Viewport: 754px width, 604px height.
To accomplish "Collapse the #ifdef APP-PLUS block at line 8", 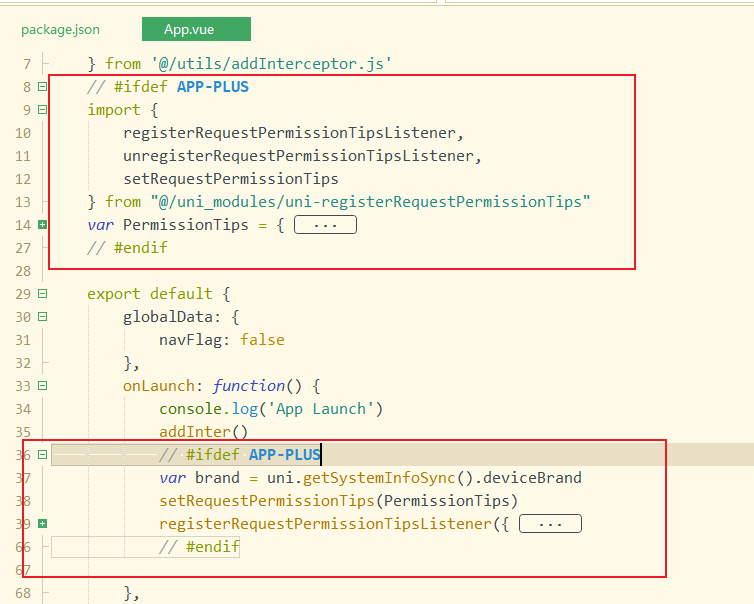I will [x=42, y=87].
